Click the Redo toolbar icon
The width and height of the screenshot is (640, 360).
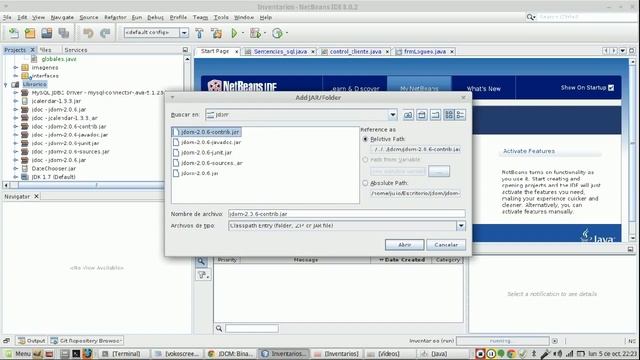[x=105, y=33]
